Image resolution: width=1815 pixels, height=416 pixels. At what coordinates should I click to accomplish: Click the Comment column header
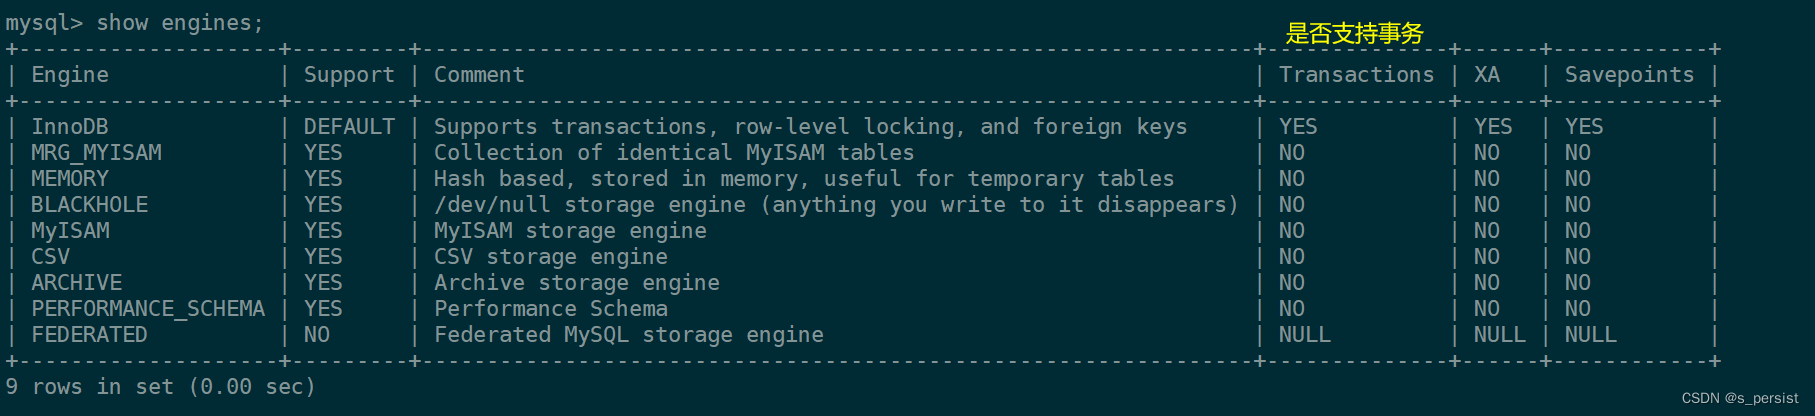479,75
